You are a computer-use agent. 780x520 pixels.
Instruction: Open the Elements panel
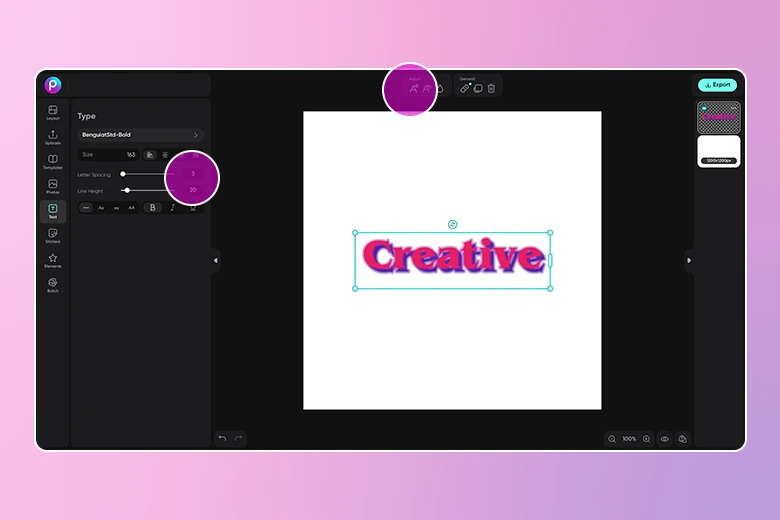(x=53, y=260)
